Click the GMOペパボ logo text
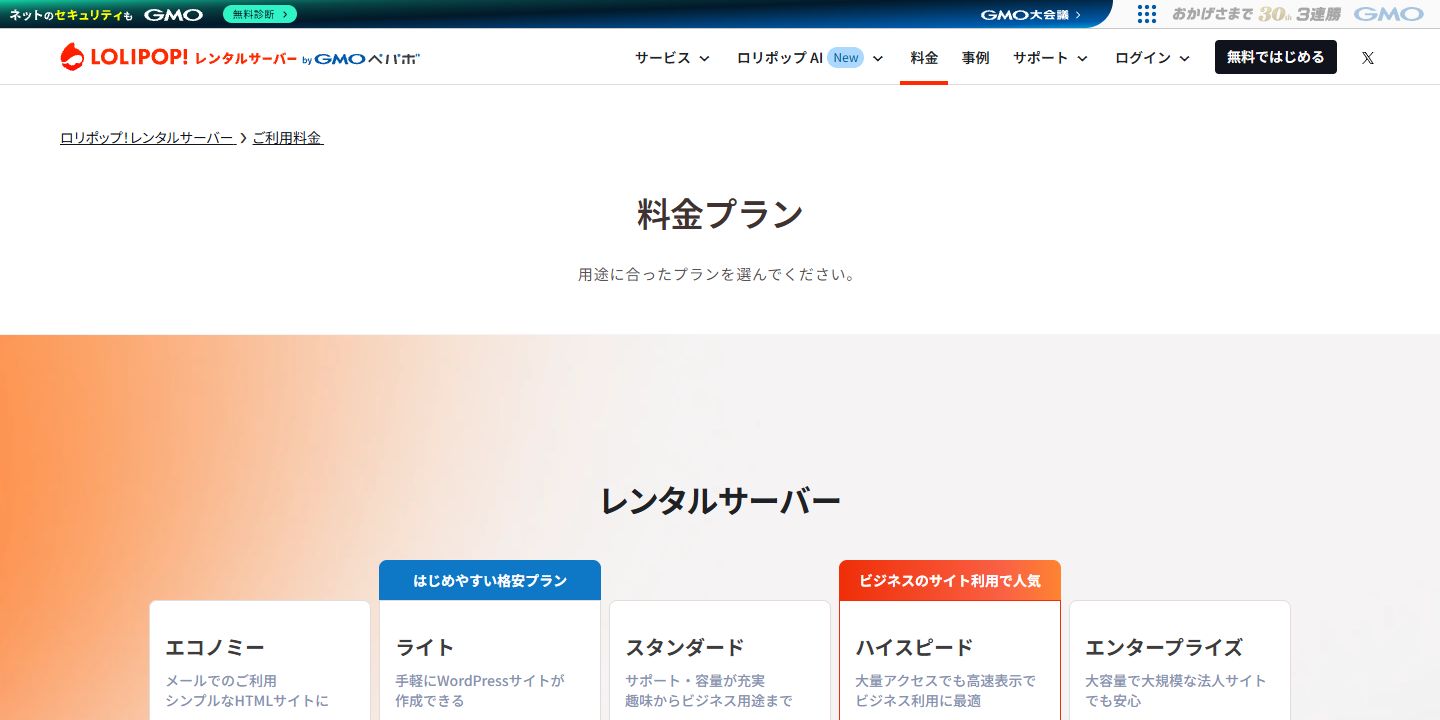This screenshot has height=720, width=1440. click(x=361, y=59)
